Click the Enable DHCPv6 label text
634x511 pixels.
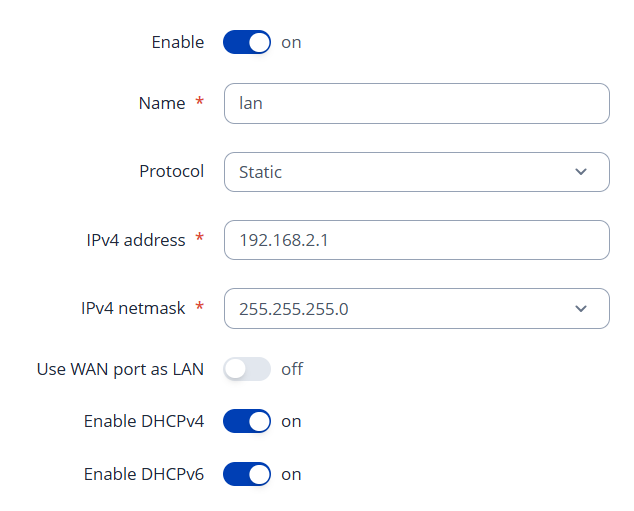tap(143, 473)
